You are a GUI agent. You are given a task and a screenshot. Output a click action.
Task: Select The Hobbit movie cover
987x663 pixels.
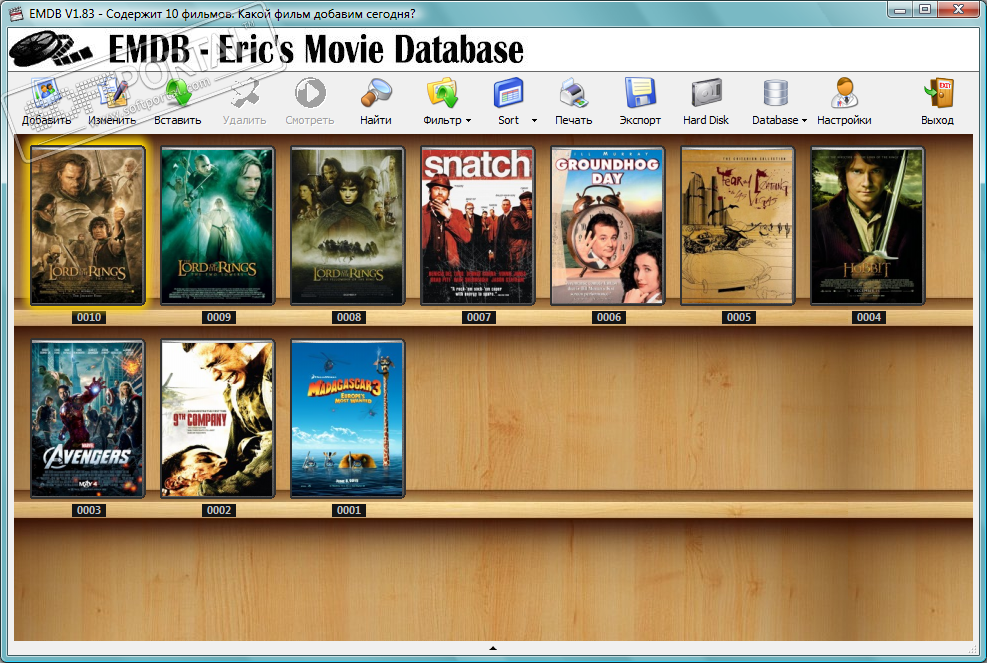[x=867, y=225]
